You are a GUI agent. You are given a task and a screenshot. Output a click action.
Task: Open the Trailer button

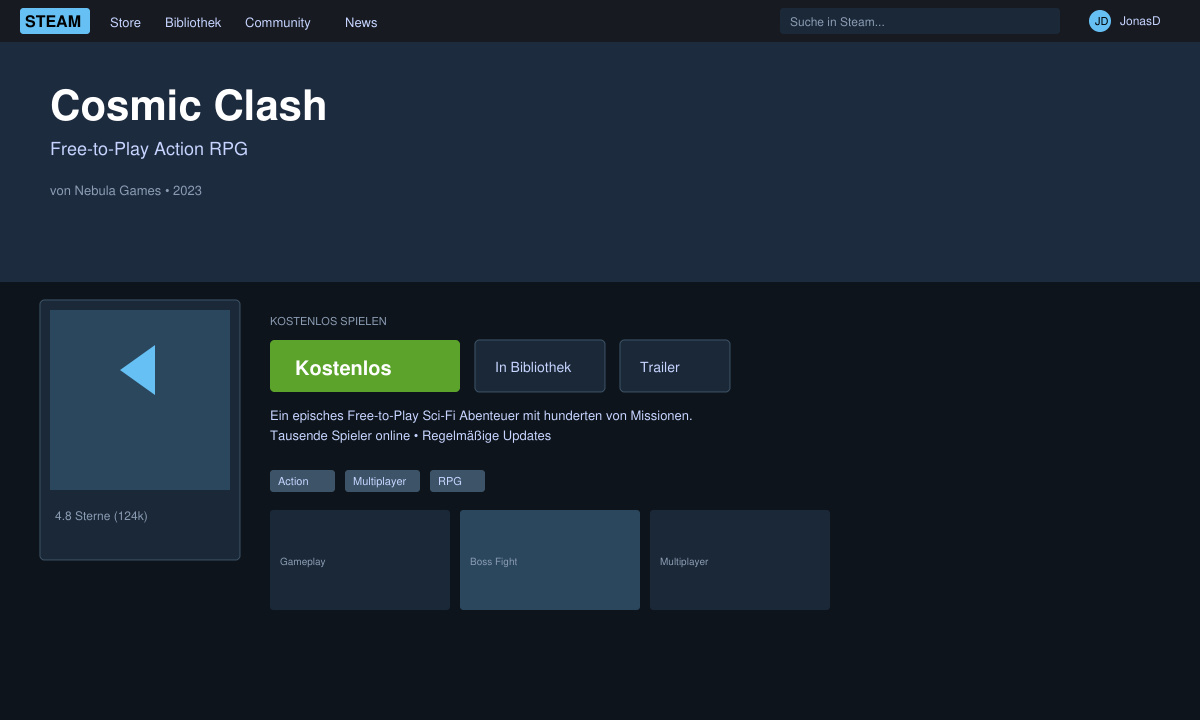675,366
